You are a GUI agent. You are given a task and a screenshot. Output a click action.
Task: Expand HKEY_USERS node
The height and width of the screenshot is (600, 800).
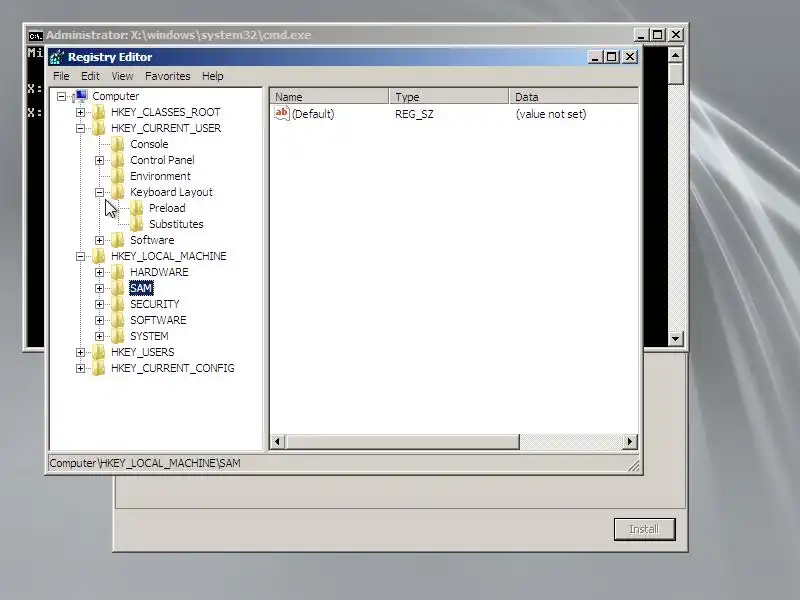(x=81, y=353)
